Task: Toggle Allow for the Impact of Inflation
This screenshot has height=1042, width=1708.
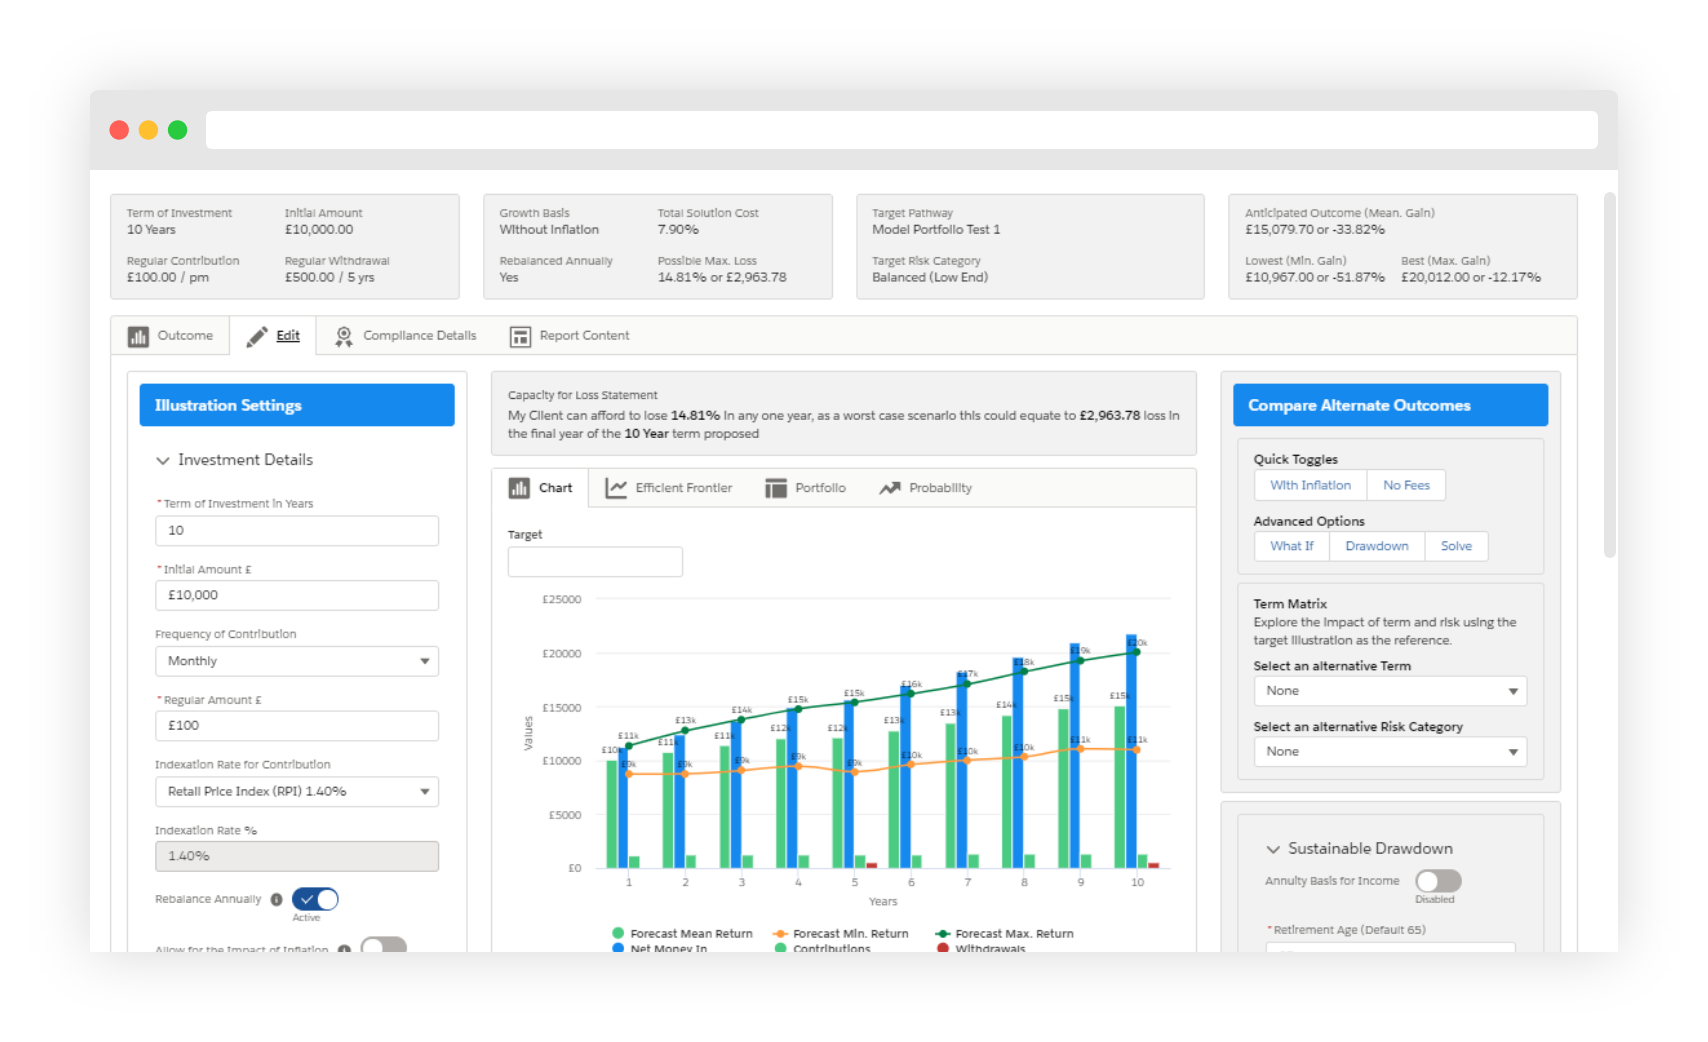Action: click(x=383, y=944)
